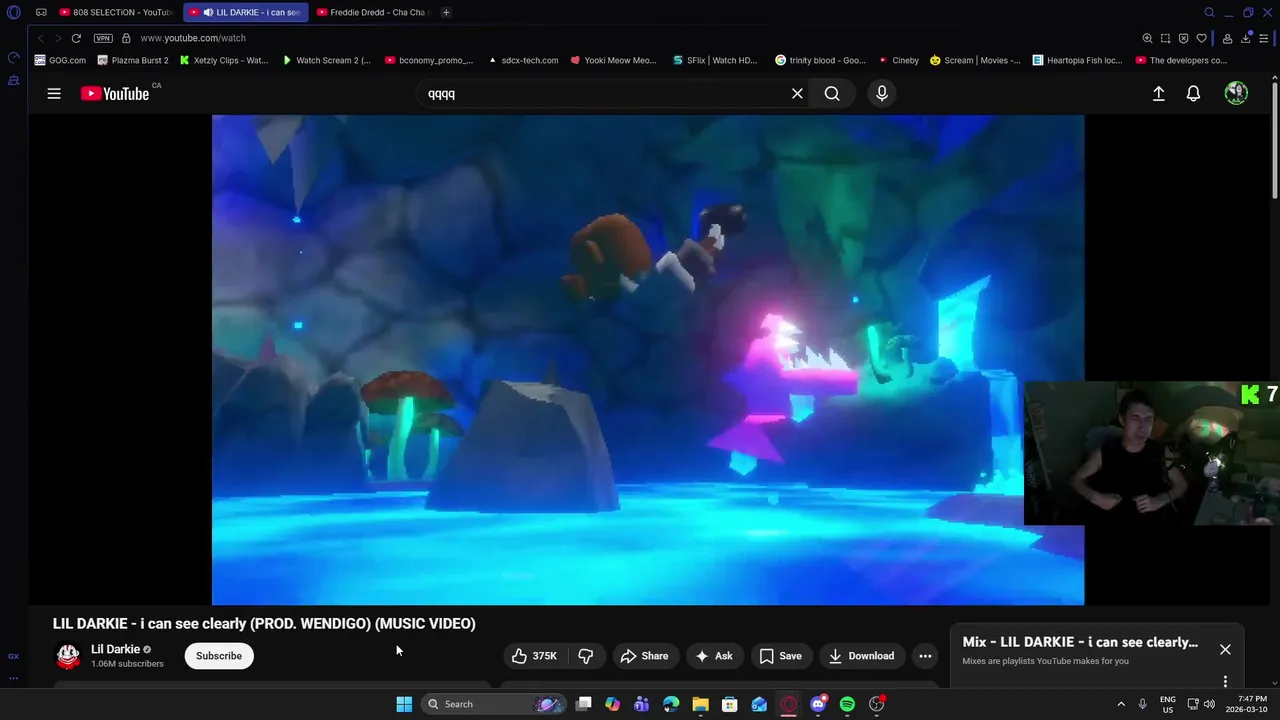Screen dimensions: 1280x720
Task: Click the Ask button
Action: pyautogui.click(x=714, y=656)
